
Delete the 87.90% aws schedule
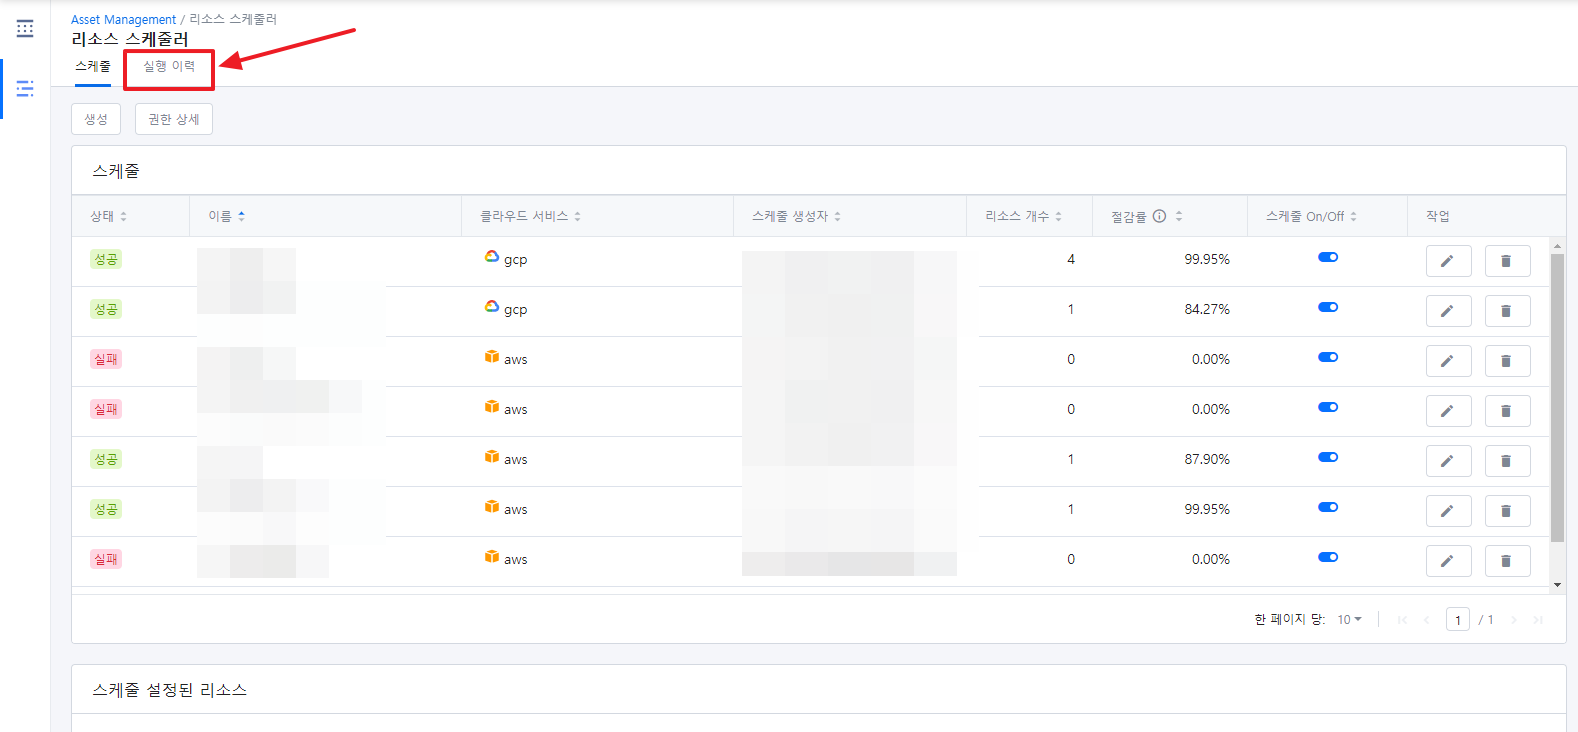tap(1507, 461)
